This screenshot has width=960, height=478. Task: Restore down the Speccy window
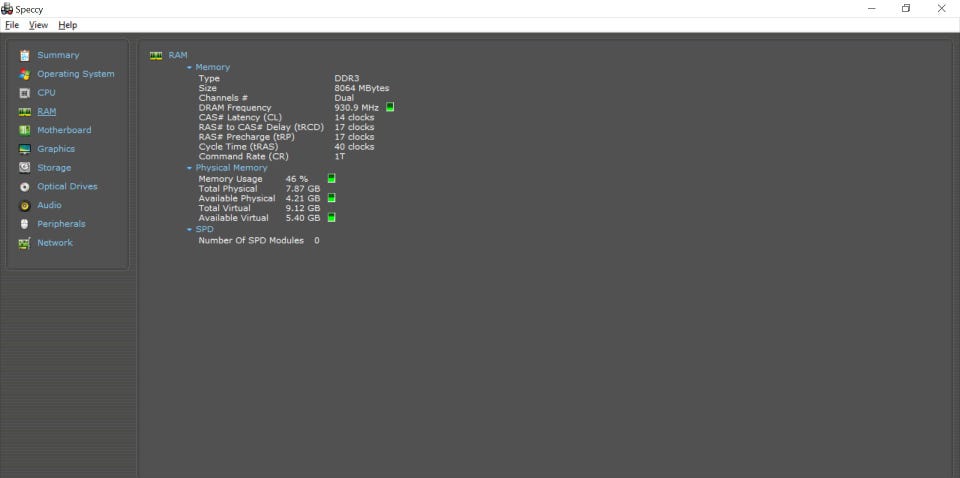906,9
